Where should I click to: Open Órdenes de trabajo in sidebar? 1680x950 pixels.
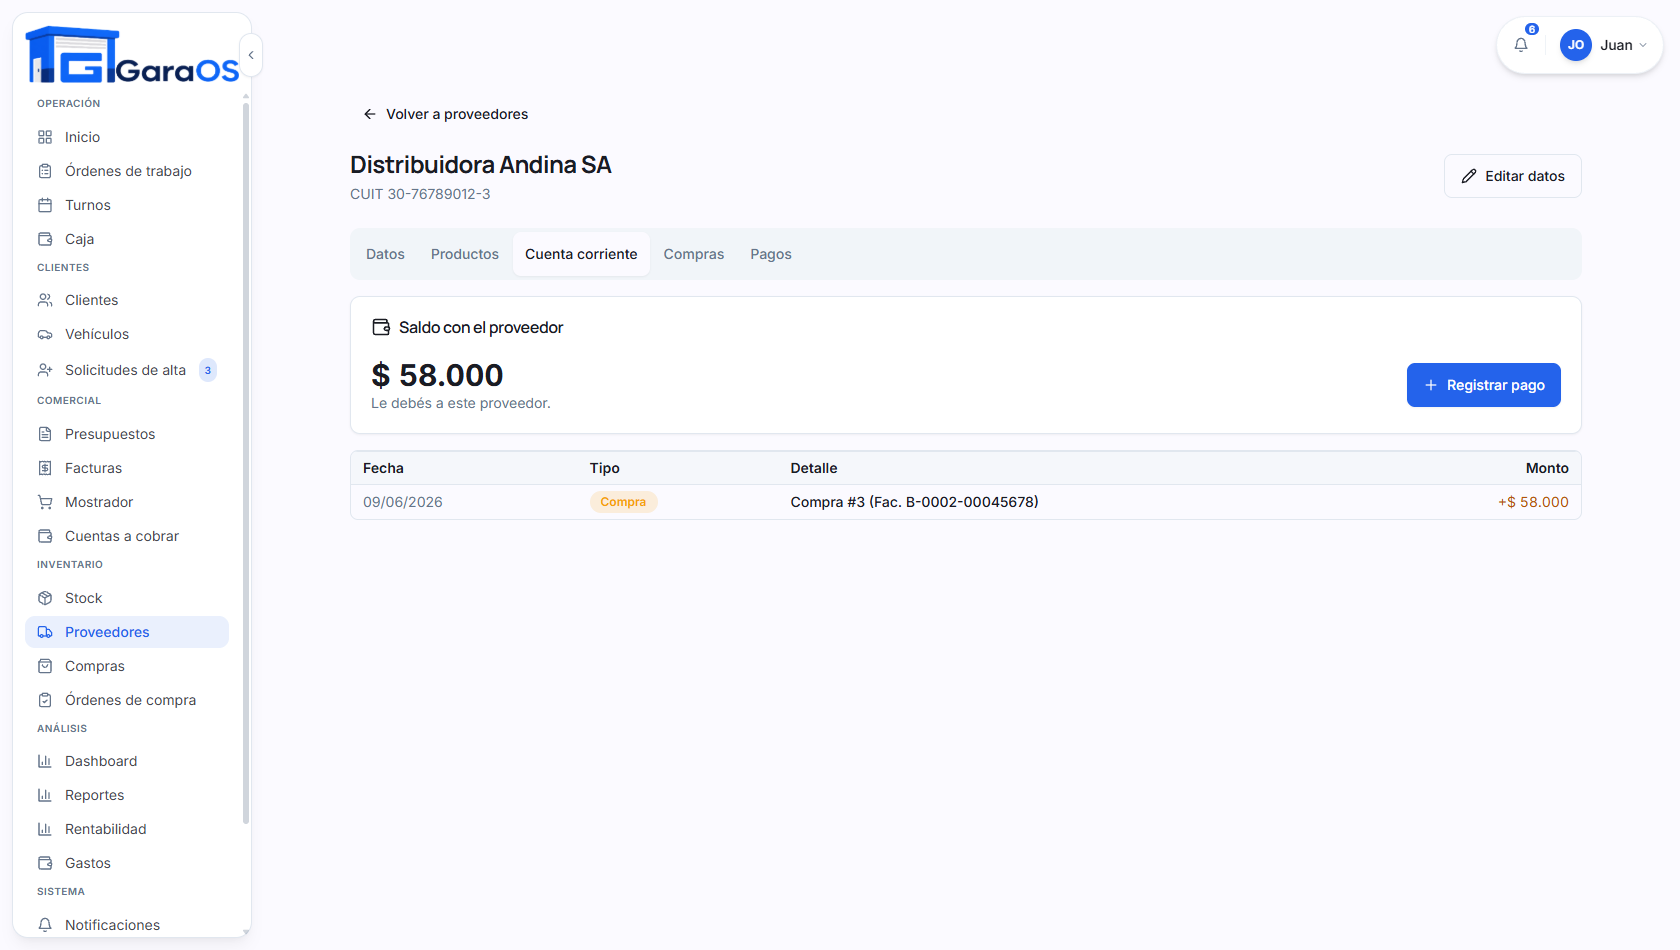[x=127, y=171]
